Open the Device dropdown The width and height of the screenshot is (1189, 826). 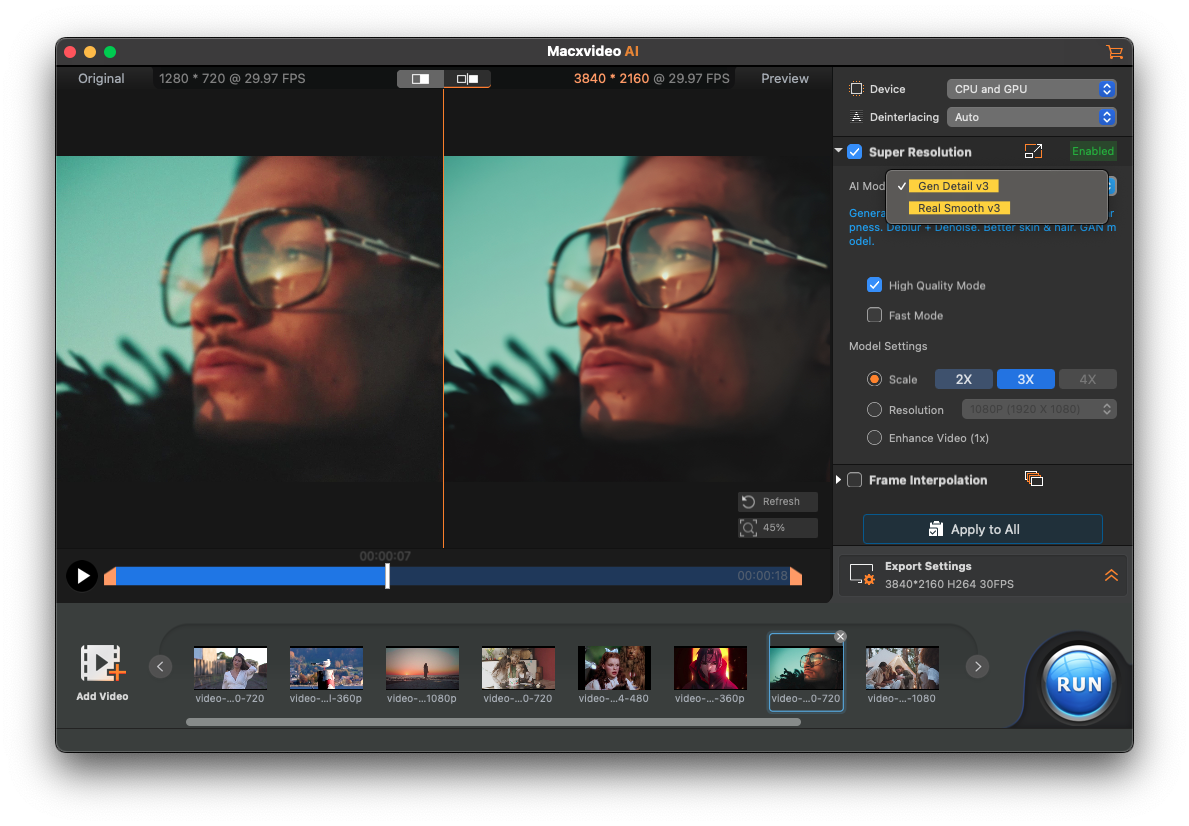[1031, 89]
